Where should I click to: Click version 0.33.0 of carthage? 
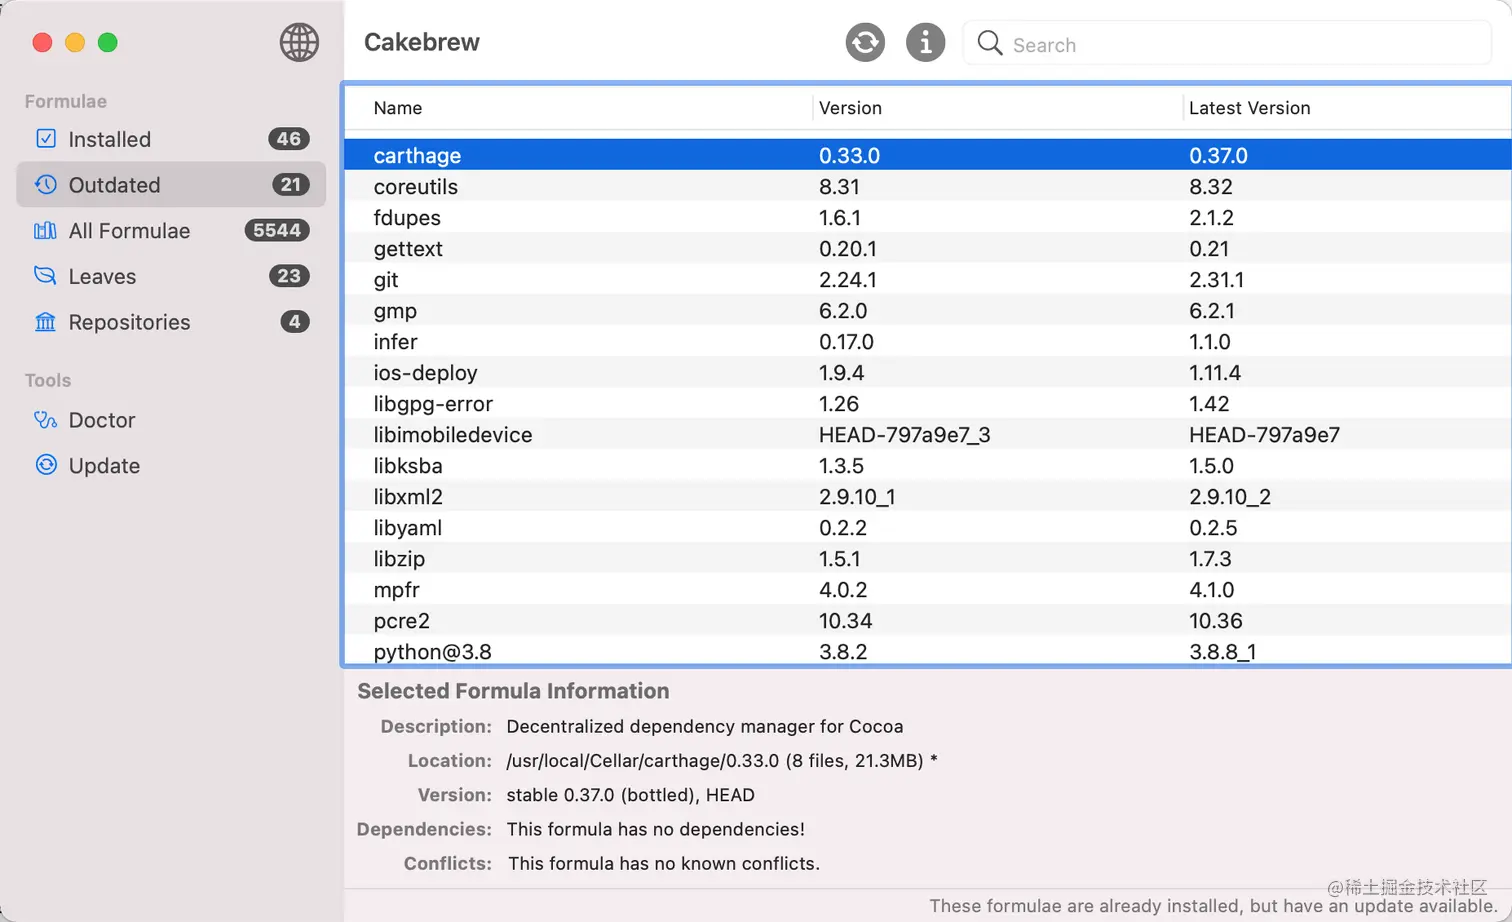[849, 155]
